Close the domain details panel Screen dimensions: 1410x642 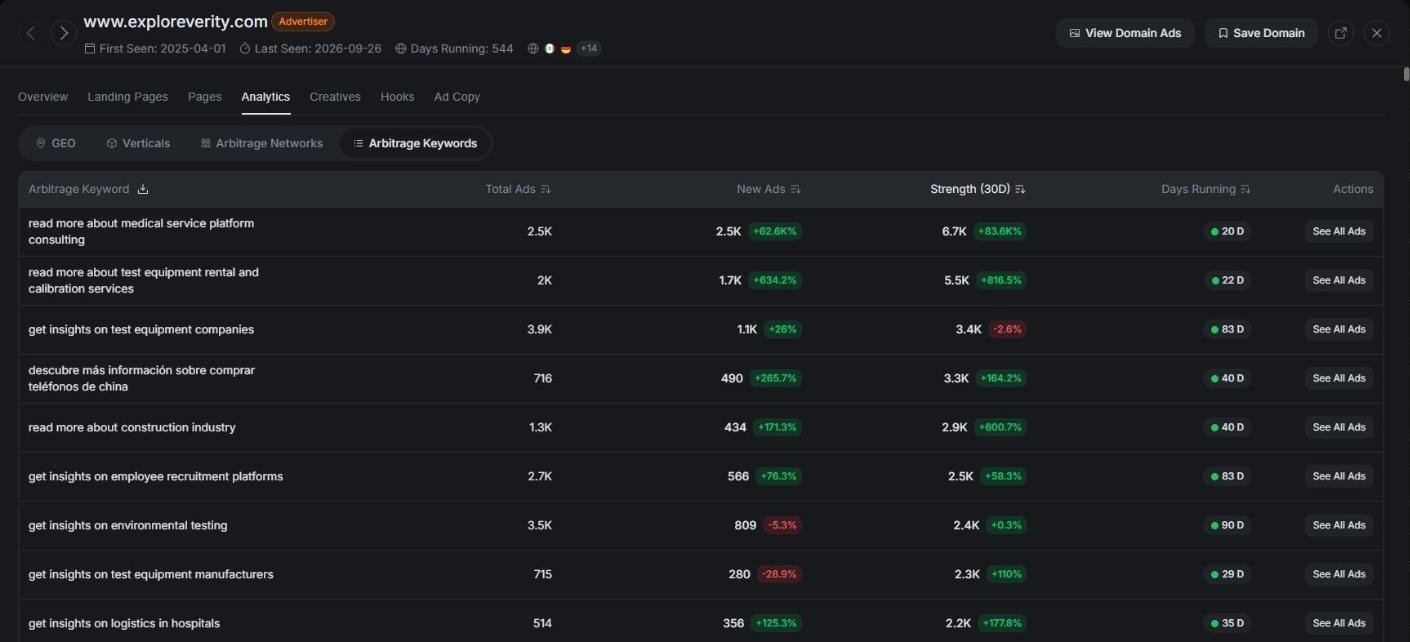pos(1377,33)
